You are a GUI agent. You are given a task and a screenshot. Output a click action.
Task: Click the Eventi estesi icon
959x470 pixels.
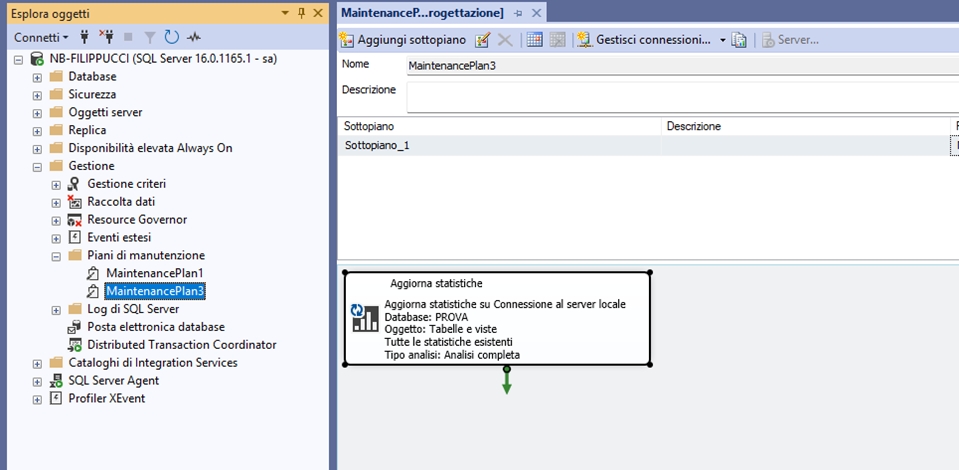coord(75,237)
